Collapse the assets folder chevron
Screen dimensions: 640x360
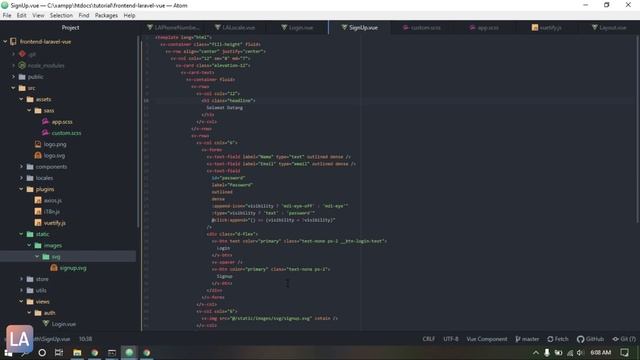point(21,99)
